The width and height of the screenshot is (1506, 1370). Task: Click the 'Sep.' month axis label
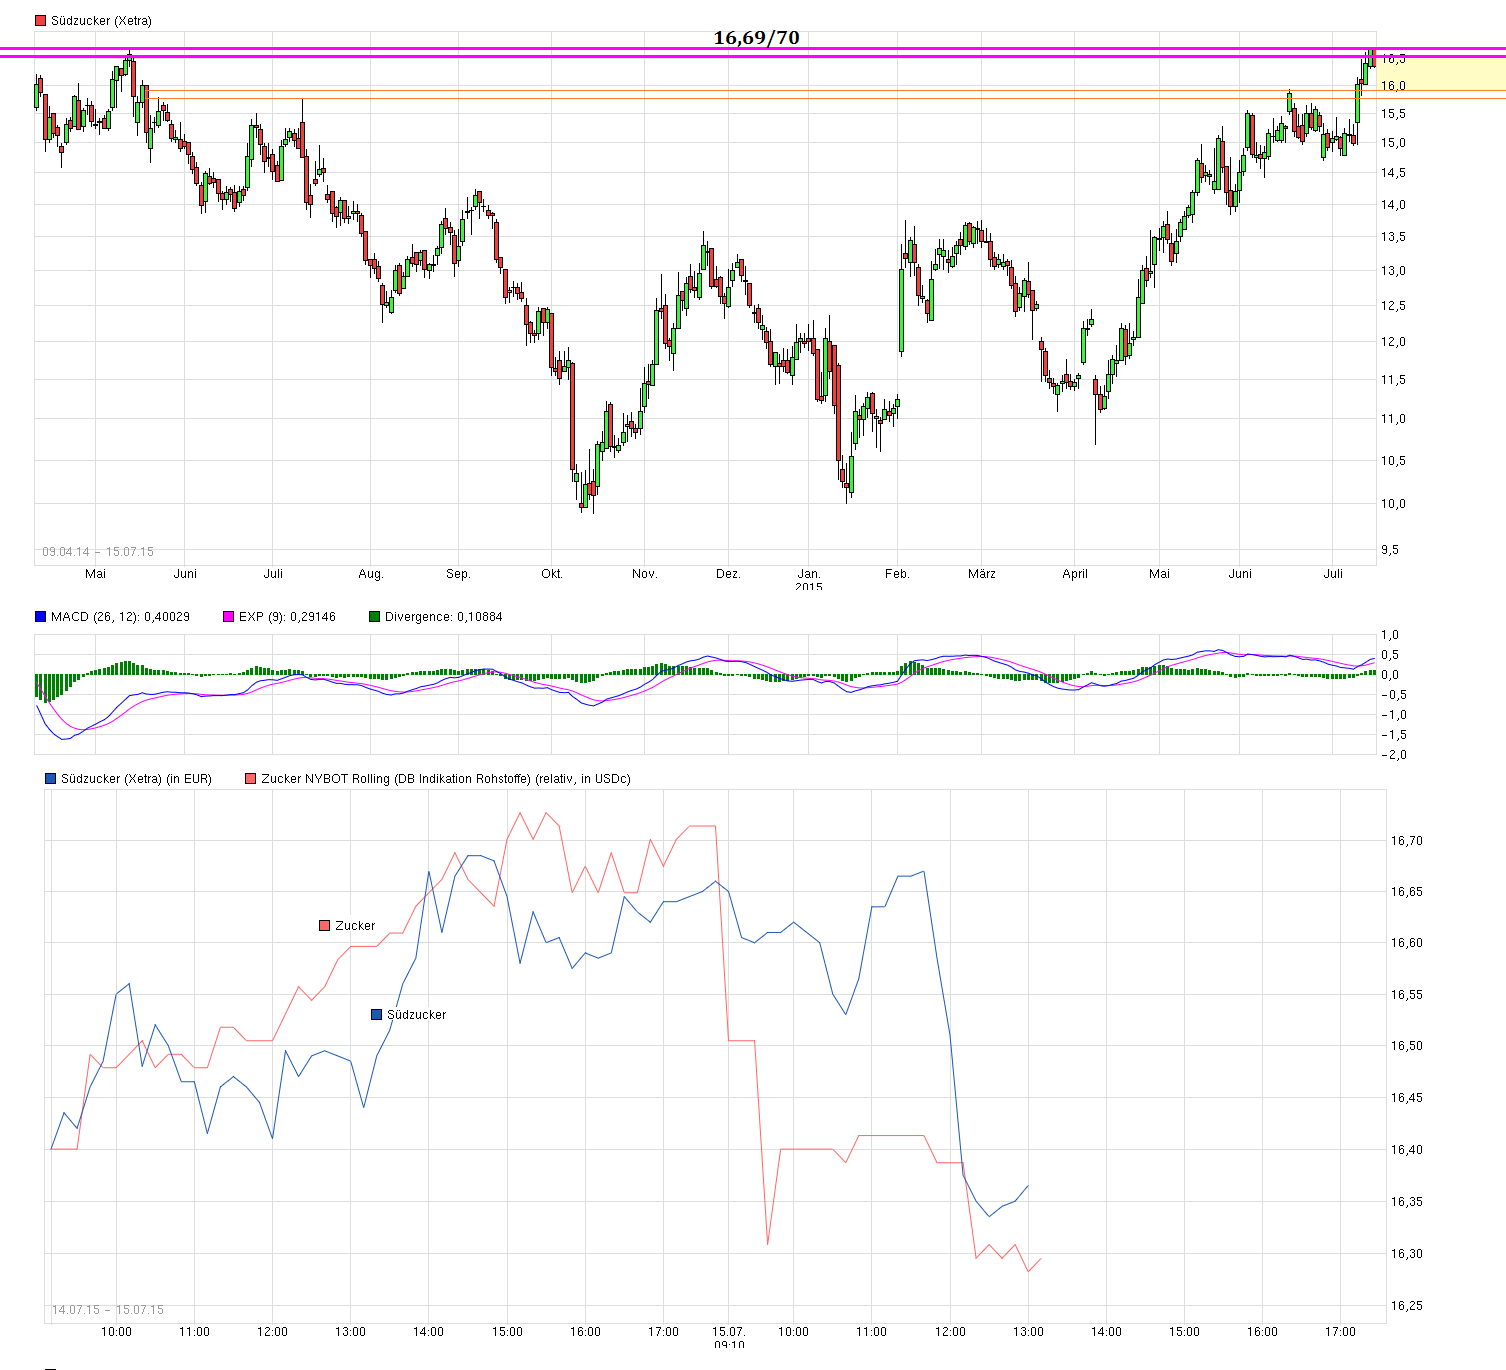coord(458,574)
